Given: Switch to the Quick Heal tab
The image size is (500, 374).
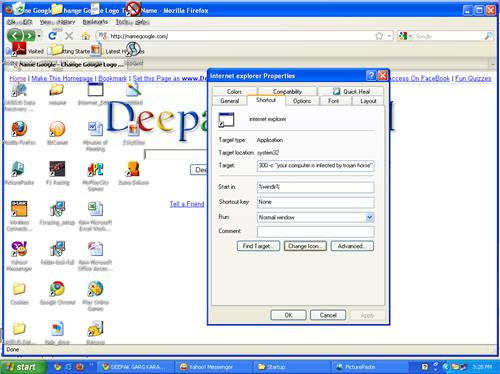Looking at the screenshot, I should [x=351, y=91].
